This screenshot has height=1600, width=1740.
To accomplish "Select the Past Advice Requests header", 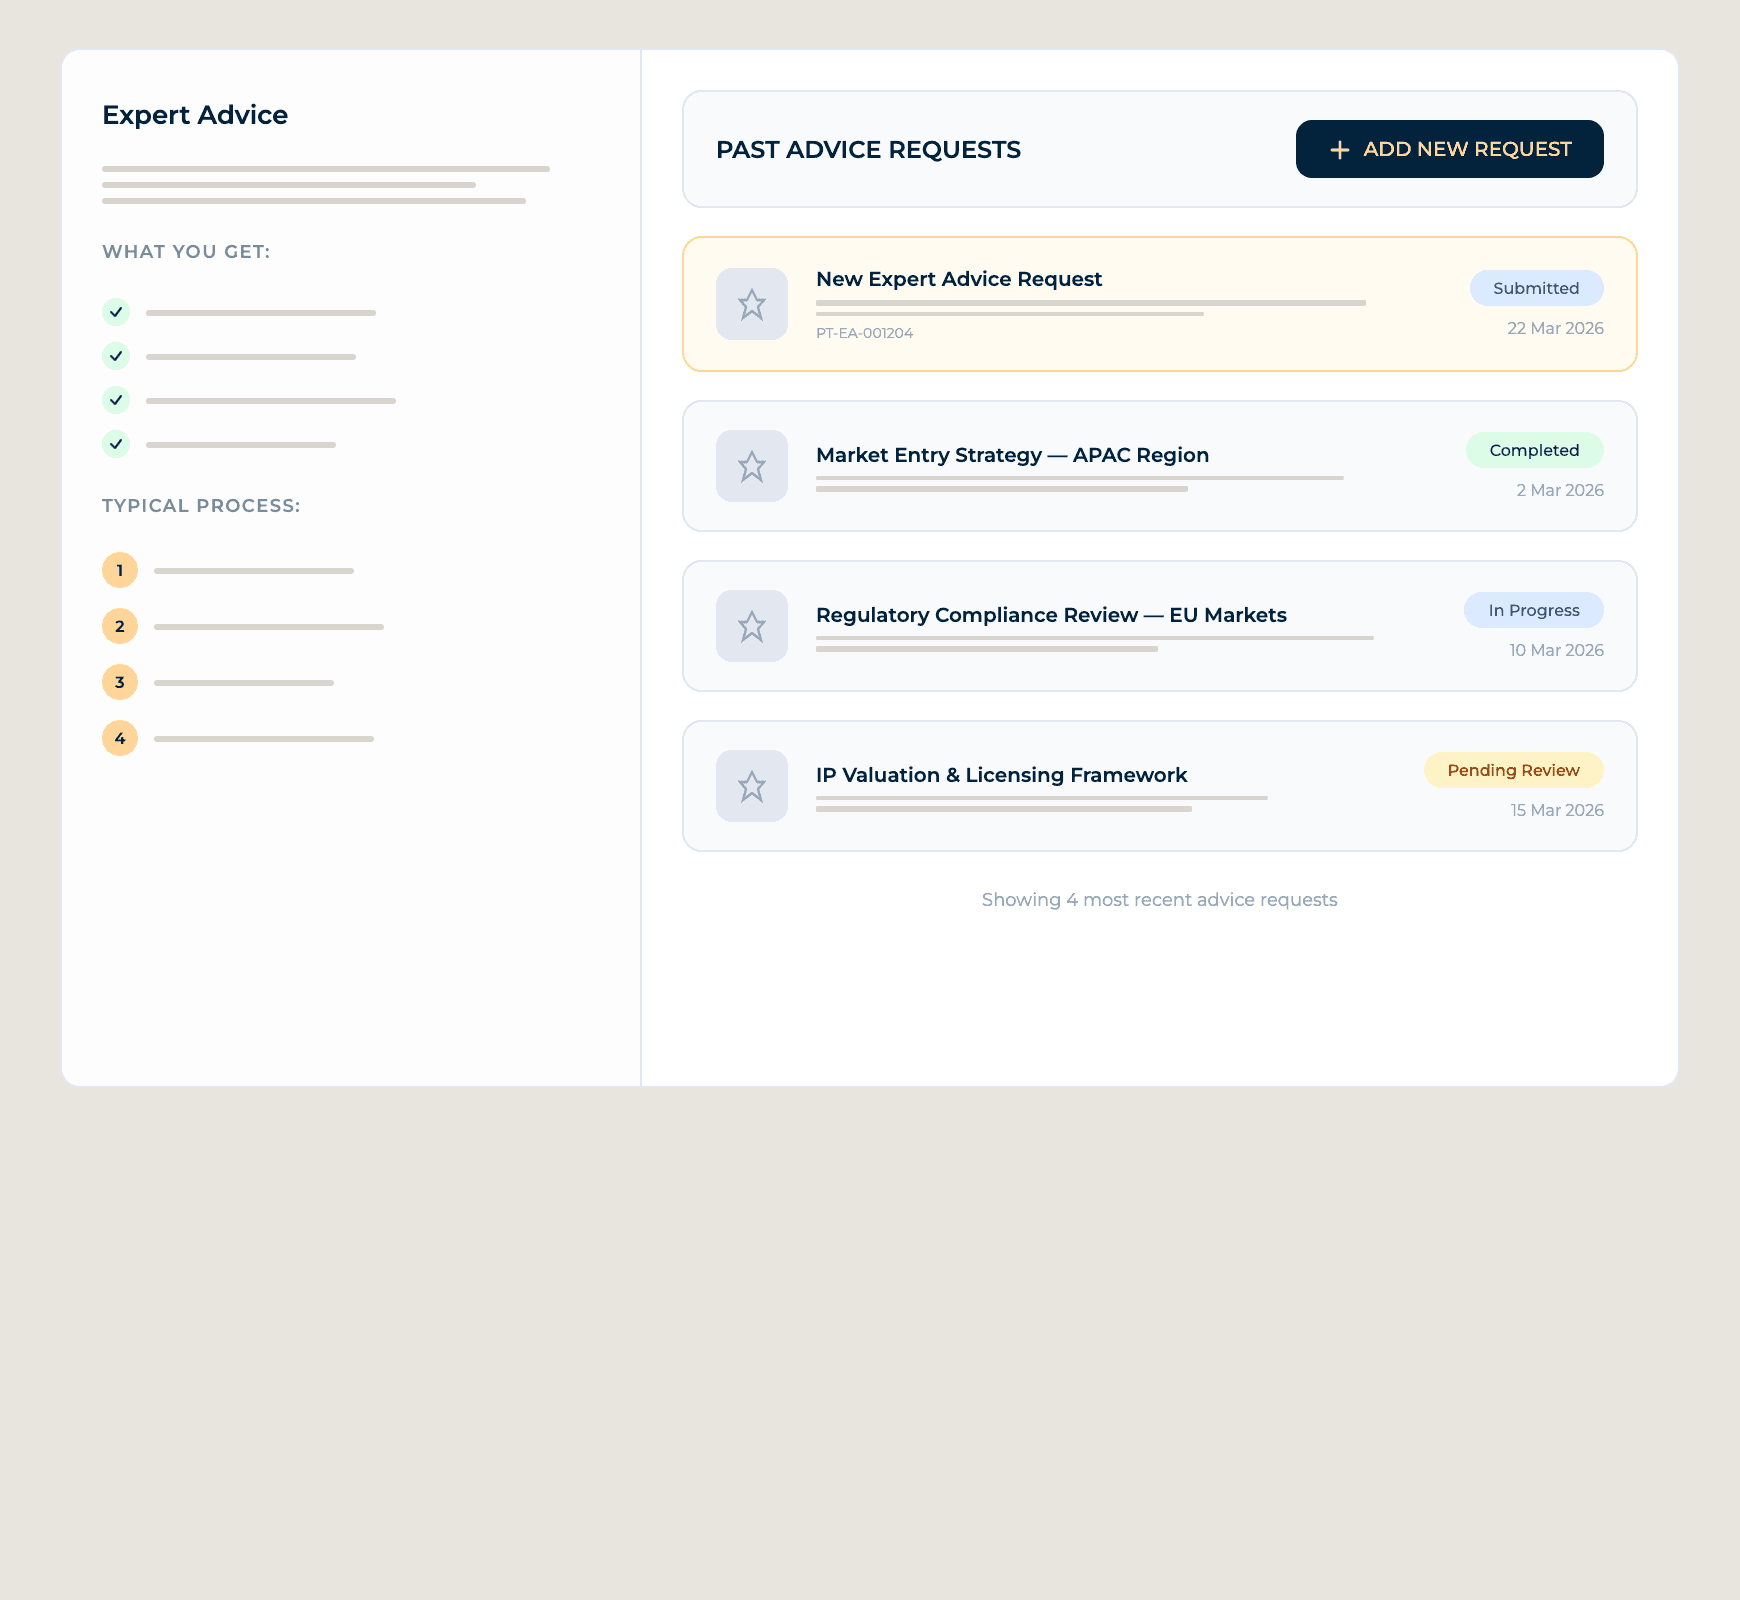I will (868, 149).
